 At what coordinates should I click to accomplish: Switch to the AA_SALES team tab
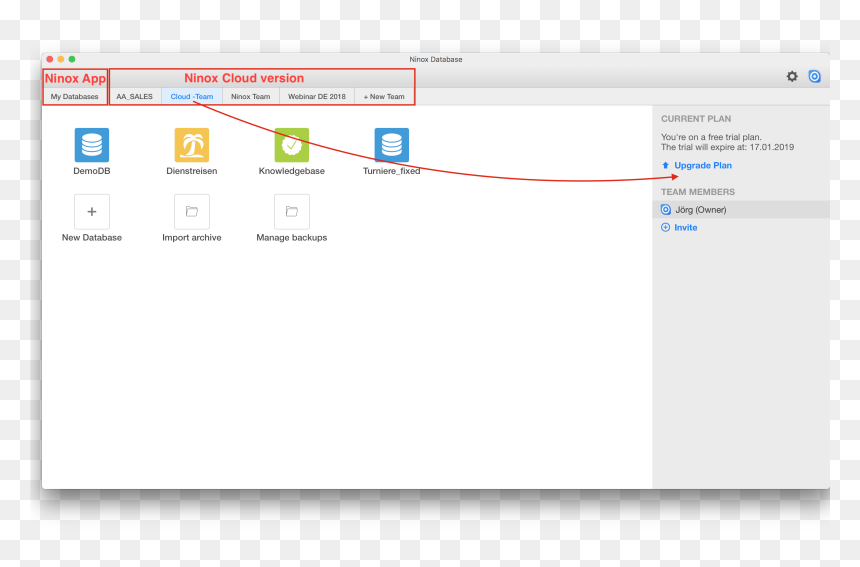tap(134, 97)
